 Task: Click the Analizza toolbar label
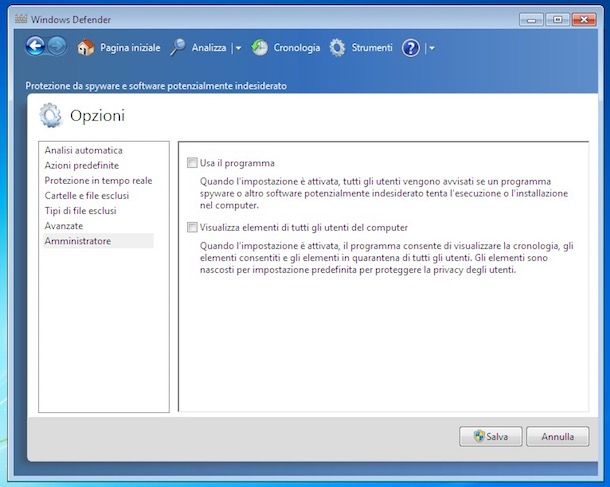[209, 48]
